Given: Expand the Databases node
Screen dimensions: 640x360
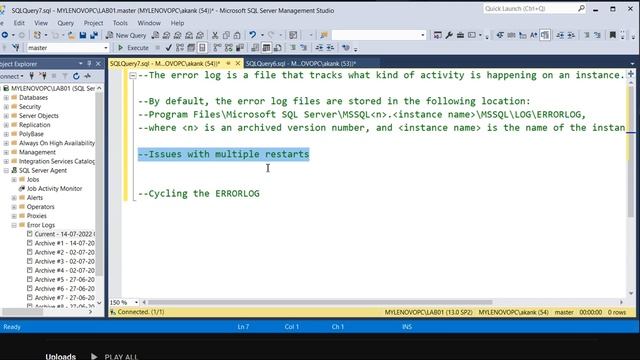Looking at the screenshot, I should click(x=6, y=98).
